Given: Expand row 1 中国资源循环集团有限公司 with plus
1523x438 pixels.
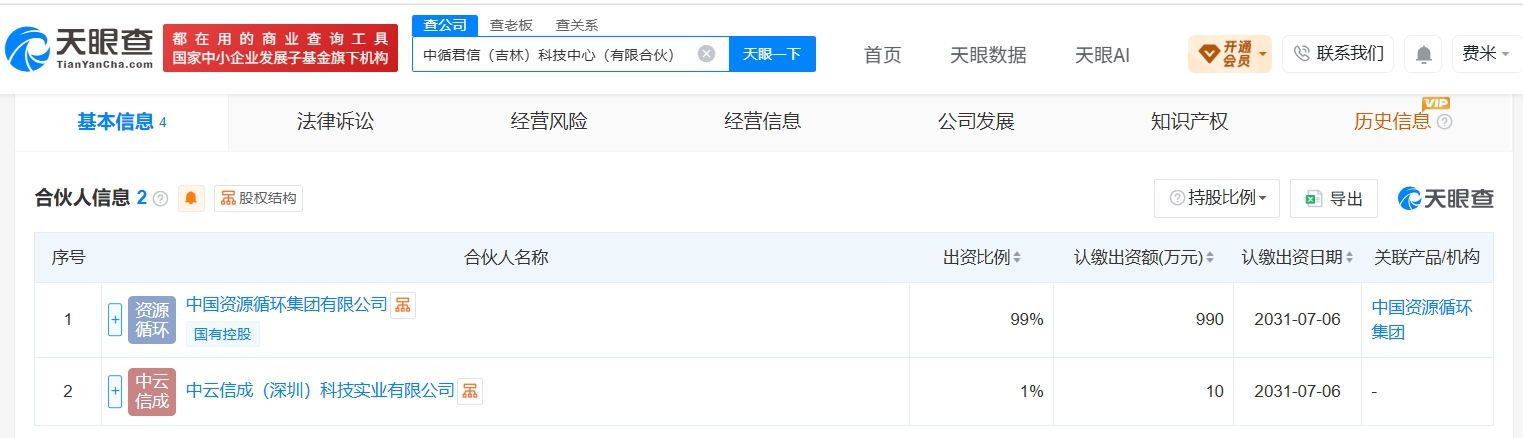Looking at the screenshot, I should tap(115, 320).
